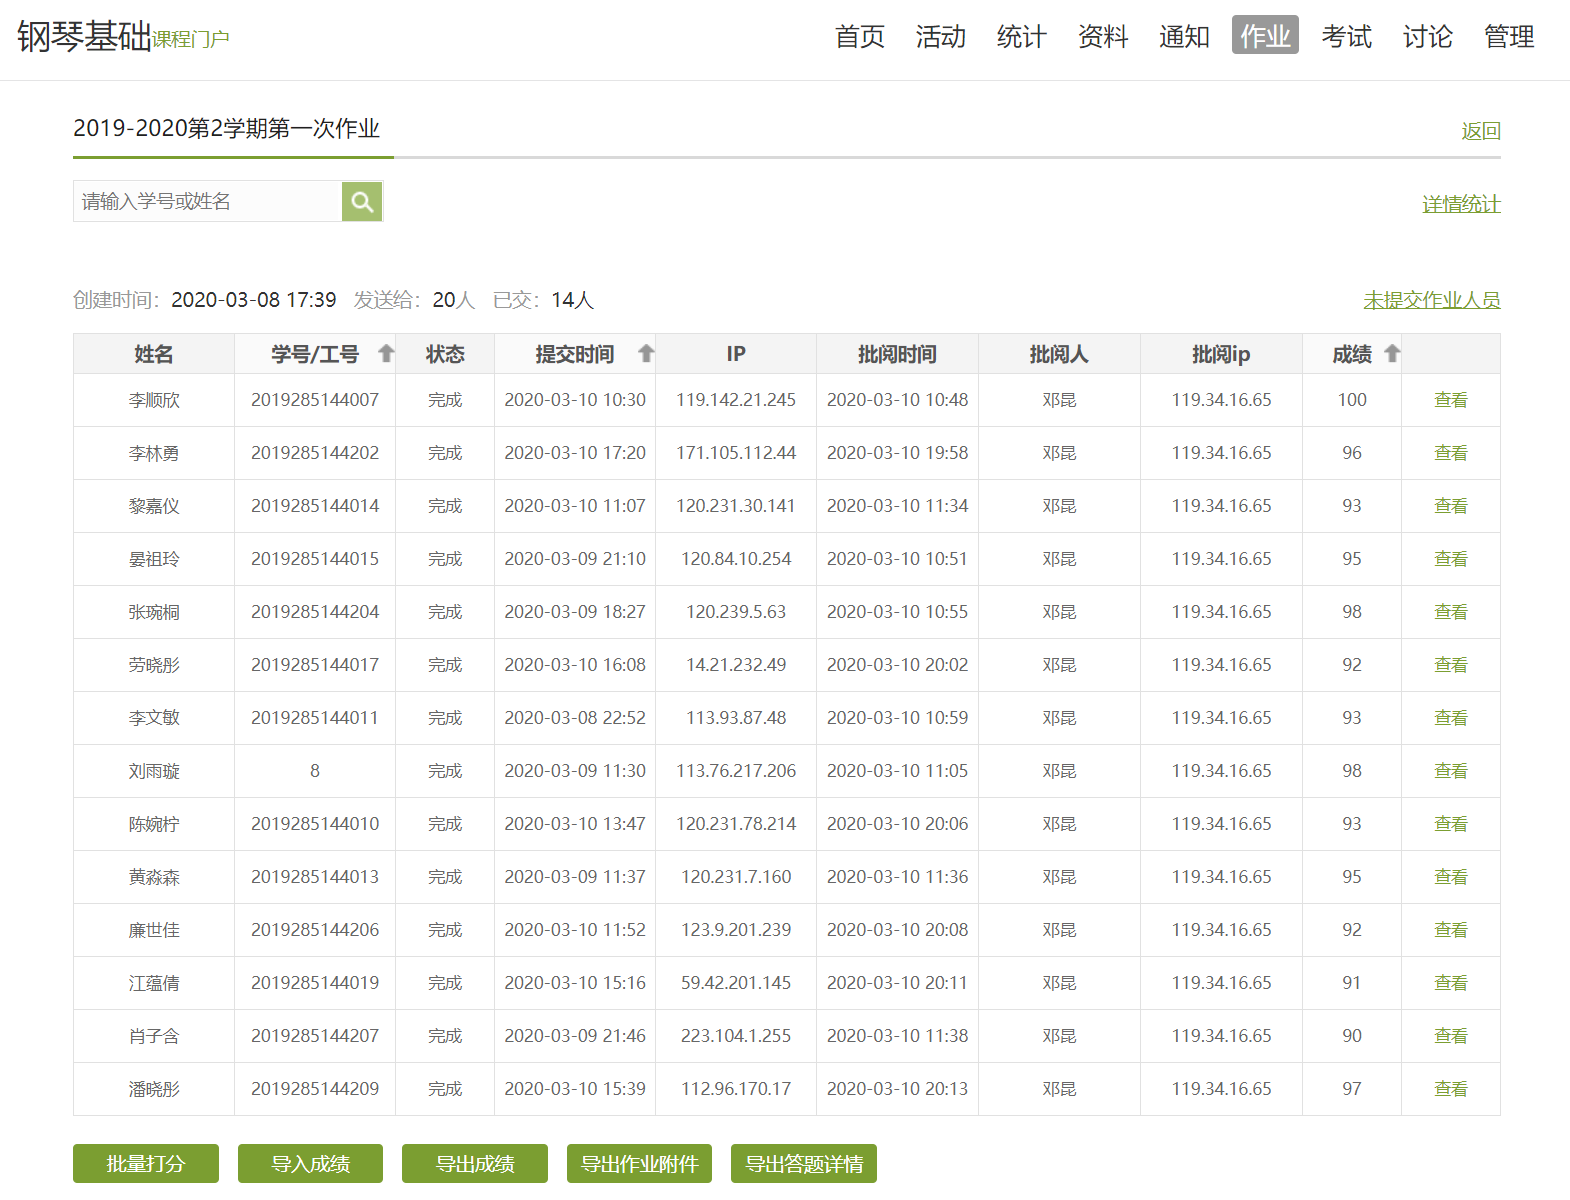Open 查看 for 晏祖玲

pyautogui.click(x=1450, y=559)
